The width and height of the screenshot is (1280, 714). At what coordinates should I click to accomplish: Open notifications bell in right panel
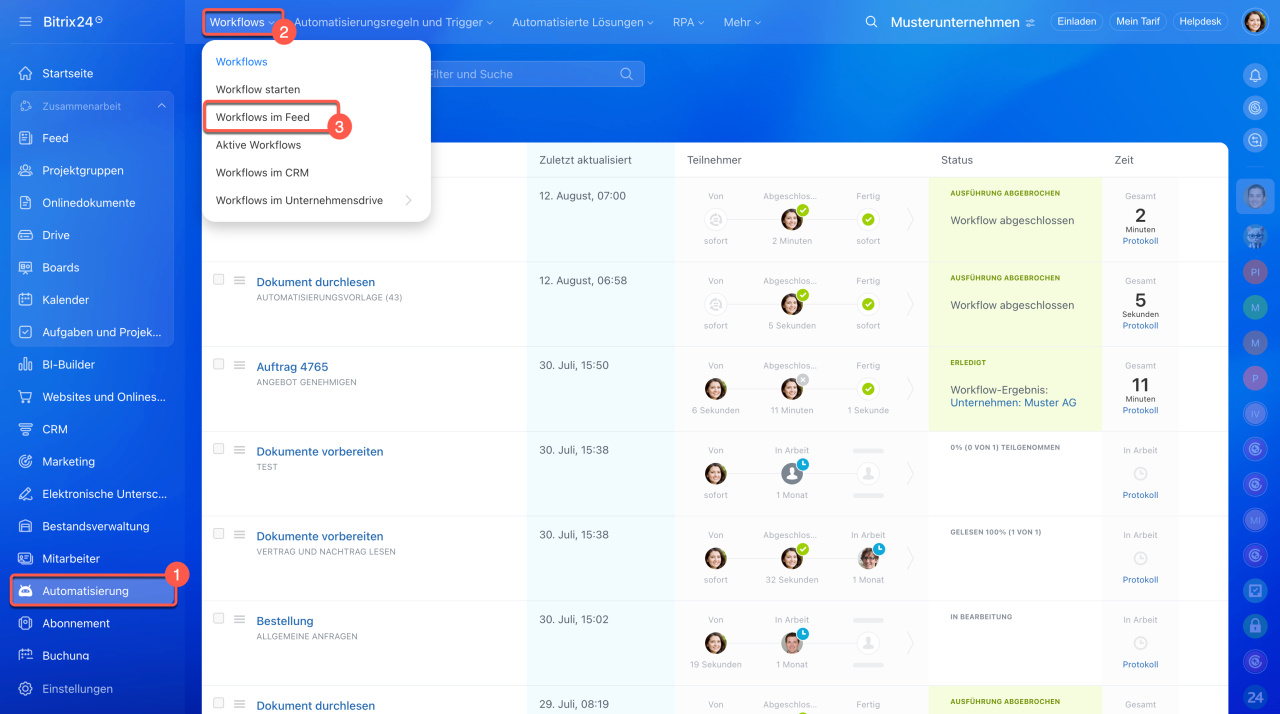[x=1255, y=75]
